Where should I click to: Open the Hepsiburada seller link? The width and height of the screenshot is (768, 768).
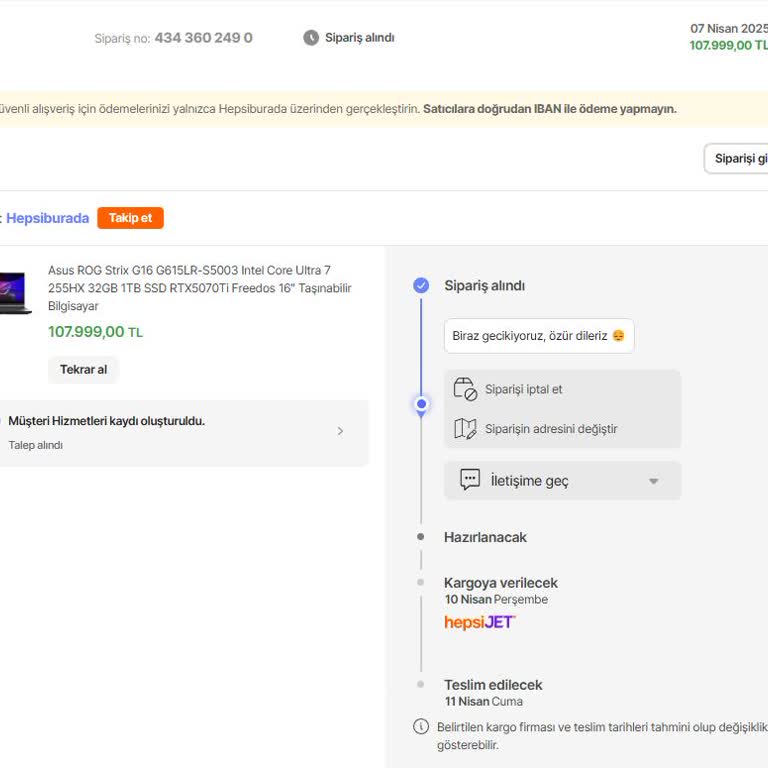[47, 218]
